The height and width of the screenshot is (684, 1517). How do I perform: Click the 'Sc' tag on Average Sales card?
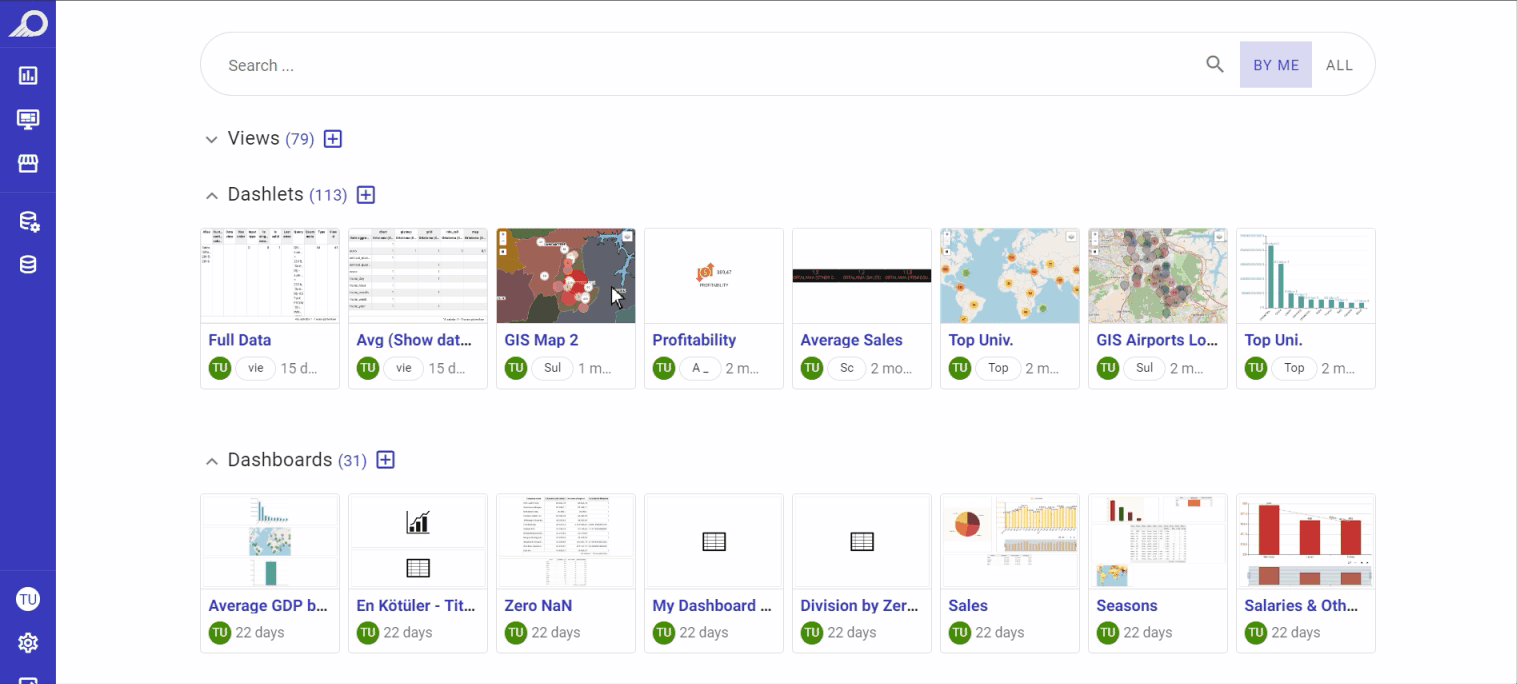(847, 368)
